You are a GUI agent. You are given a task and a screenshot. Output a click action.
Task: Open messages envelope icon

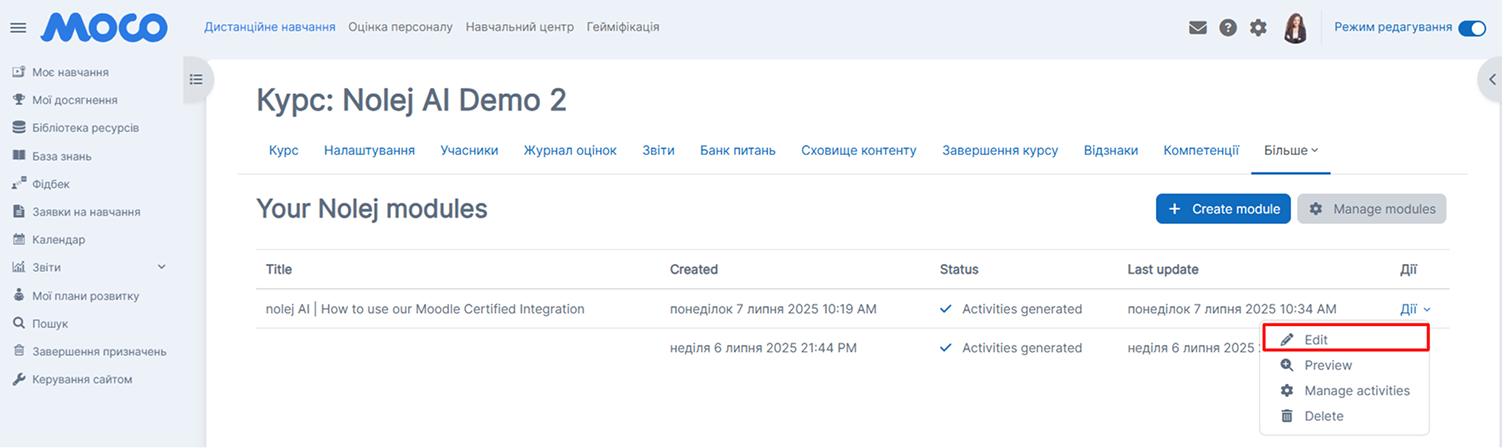1197,28
